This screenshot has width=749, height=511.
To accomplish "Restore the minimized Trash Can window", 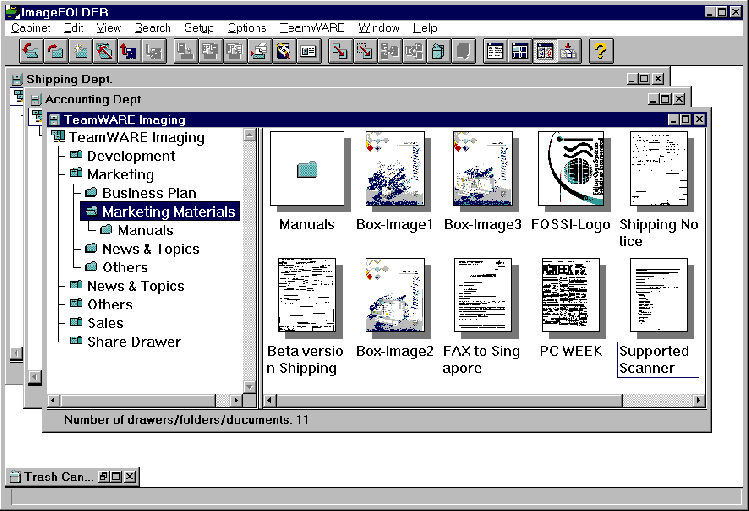I will click(x=103, y=477).
